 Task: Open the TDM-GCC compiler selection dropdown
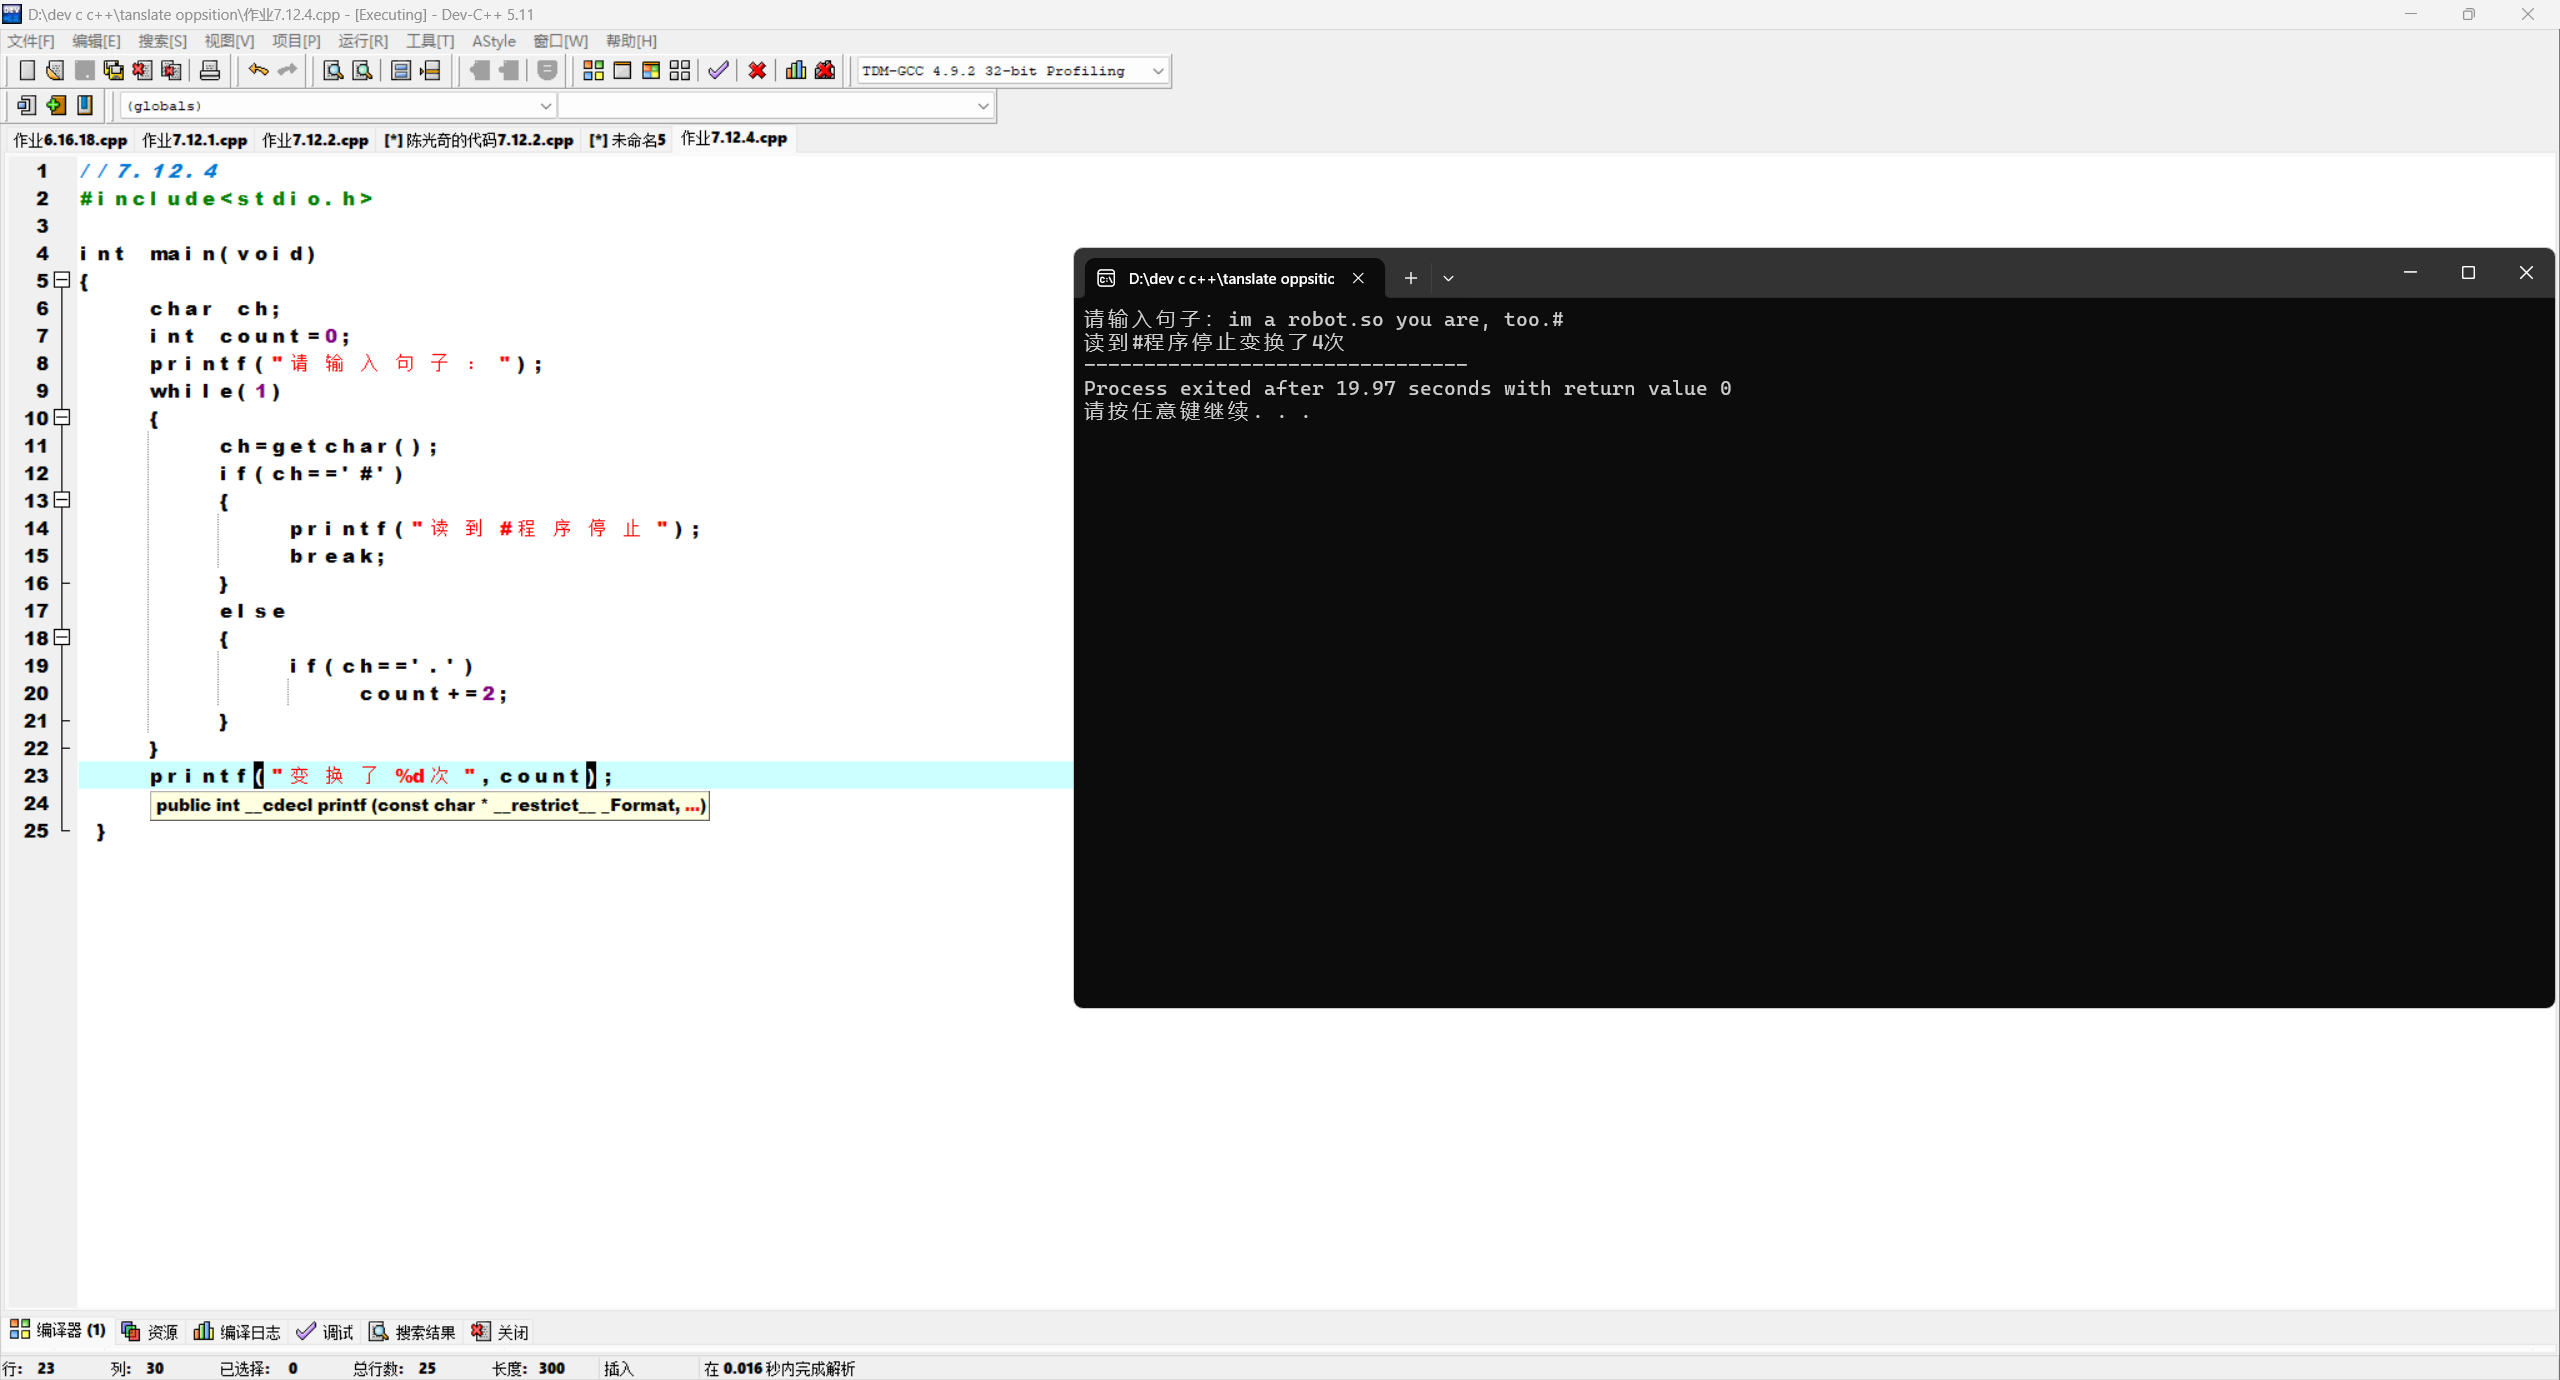click(1157, 71)
